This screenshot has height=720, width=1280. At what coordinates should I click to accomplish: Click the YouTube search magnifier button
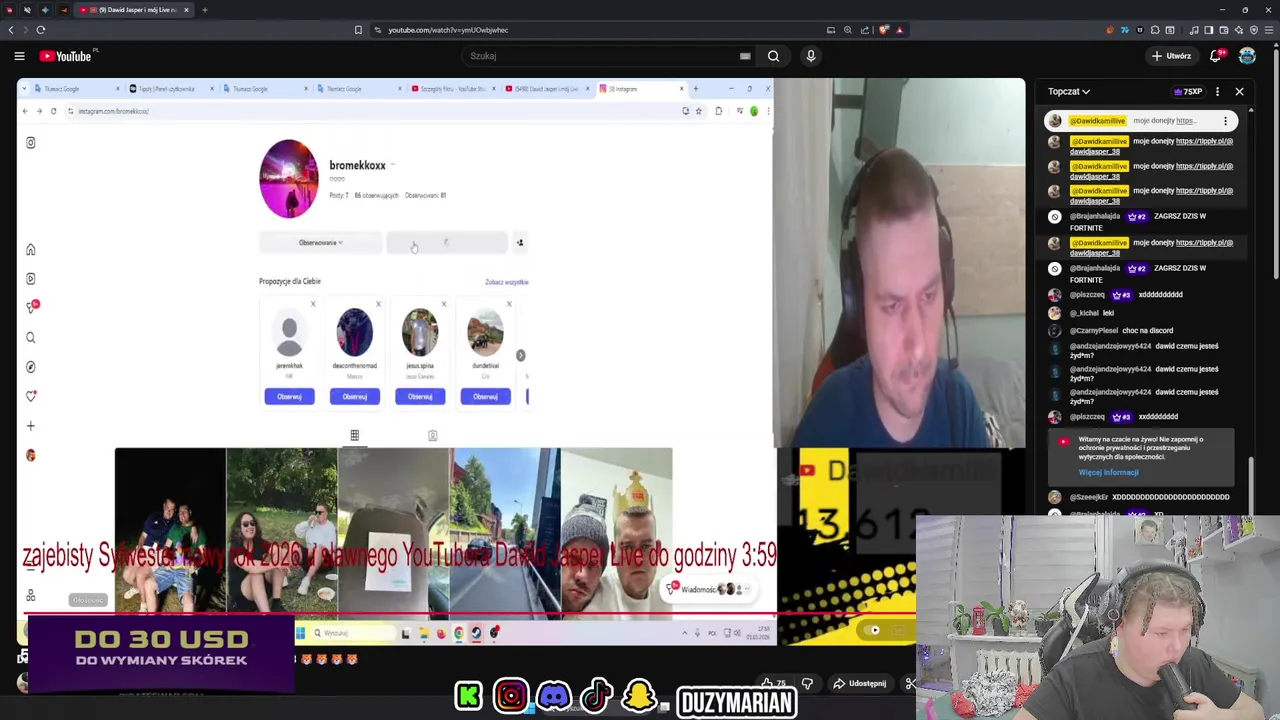[x=773, y=56]
